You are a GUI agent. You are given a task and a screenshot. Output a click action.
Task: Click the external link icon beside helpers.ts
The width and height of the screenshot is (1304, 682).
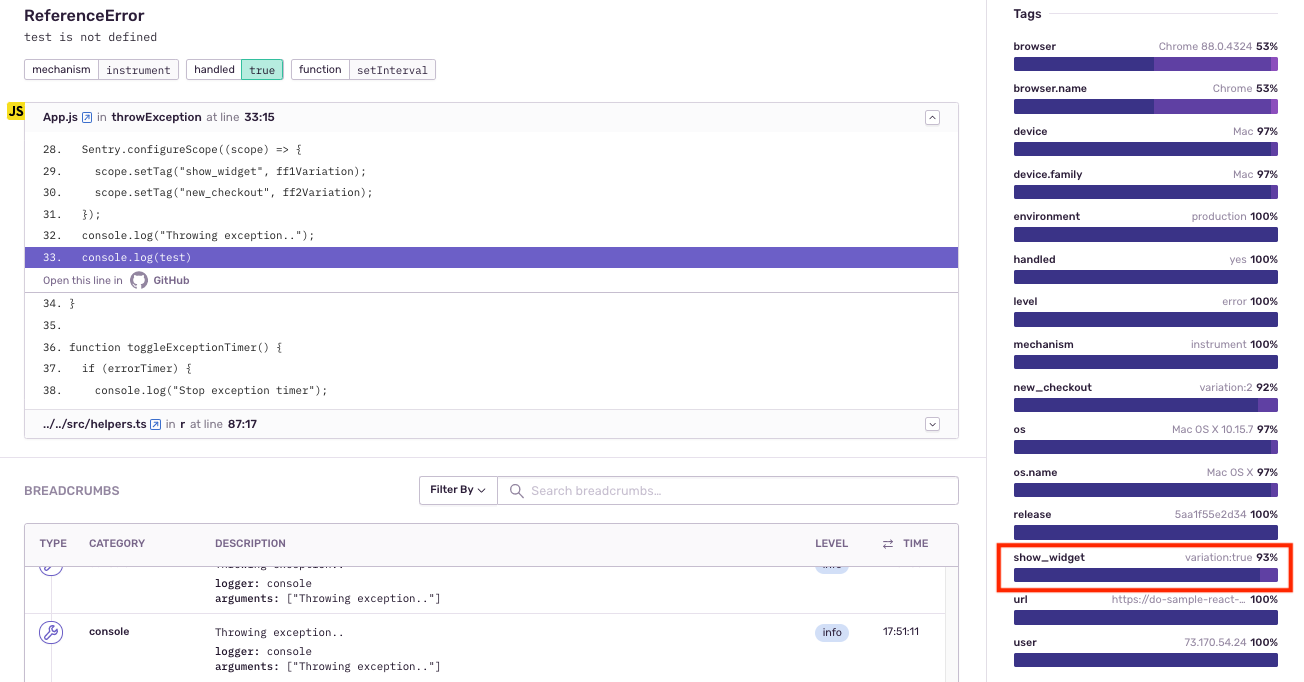pyautogui.click(x=156, y=425)
